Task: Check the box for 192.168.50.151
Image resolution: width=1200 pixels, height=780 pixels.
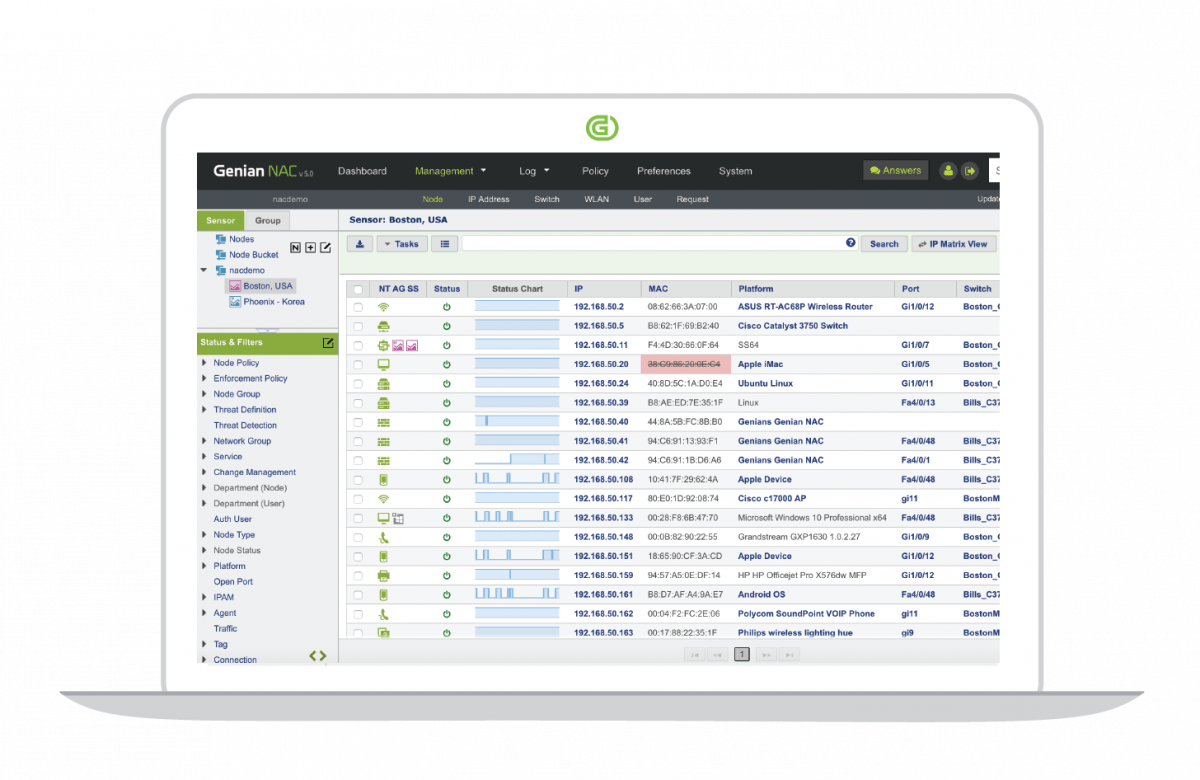Action: pyautogui.click(x=358, y=556)
